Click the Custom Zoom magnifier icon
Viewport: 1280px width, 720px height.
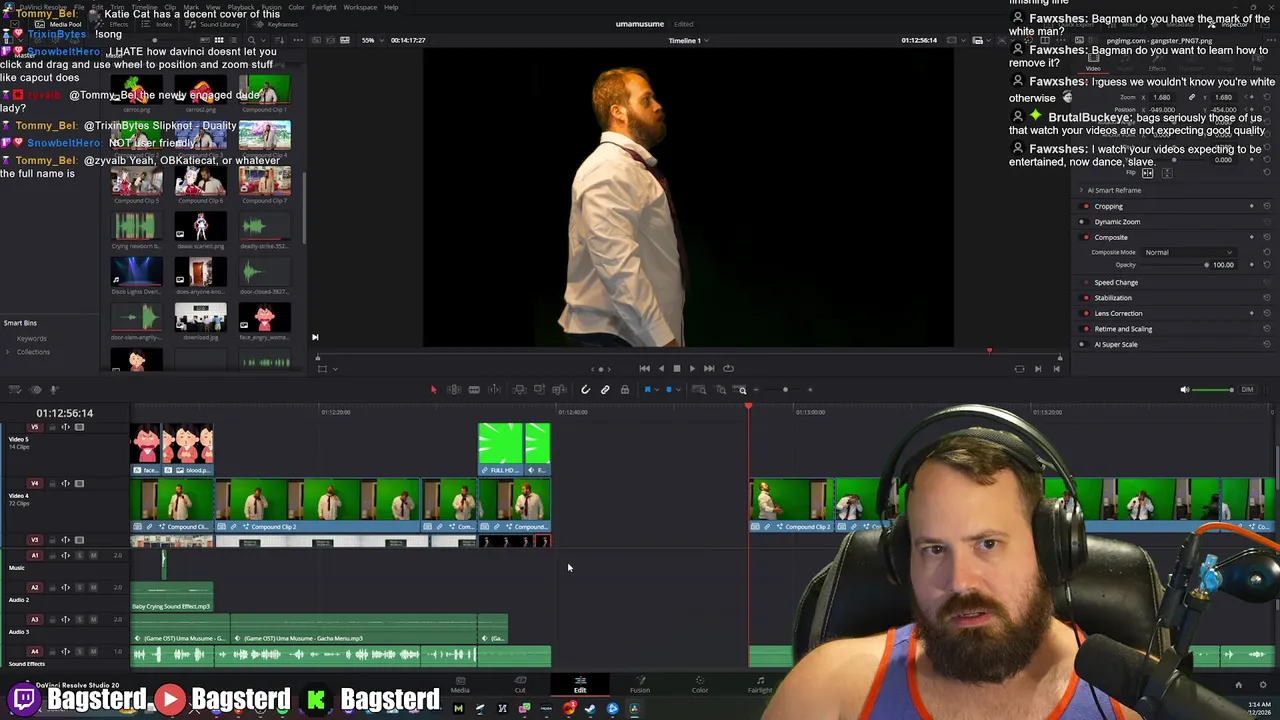pos(742,390)
